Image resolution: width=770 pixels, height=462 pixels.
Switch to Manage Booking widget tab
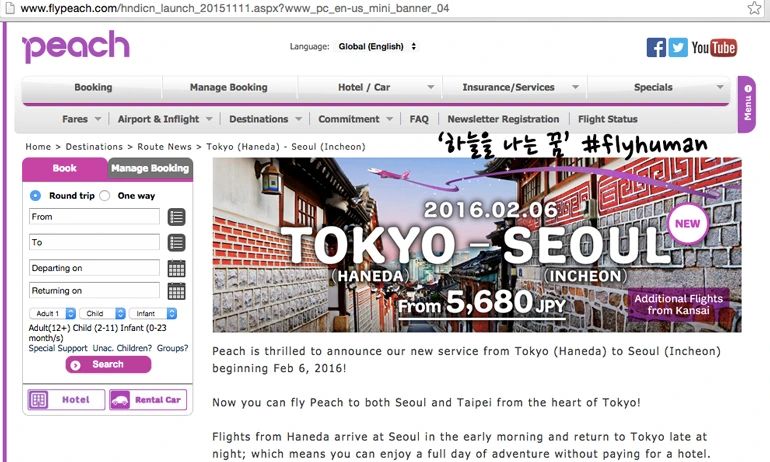pos(150,168)
